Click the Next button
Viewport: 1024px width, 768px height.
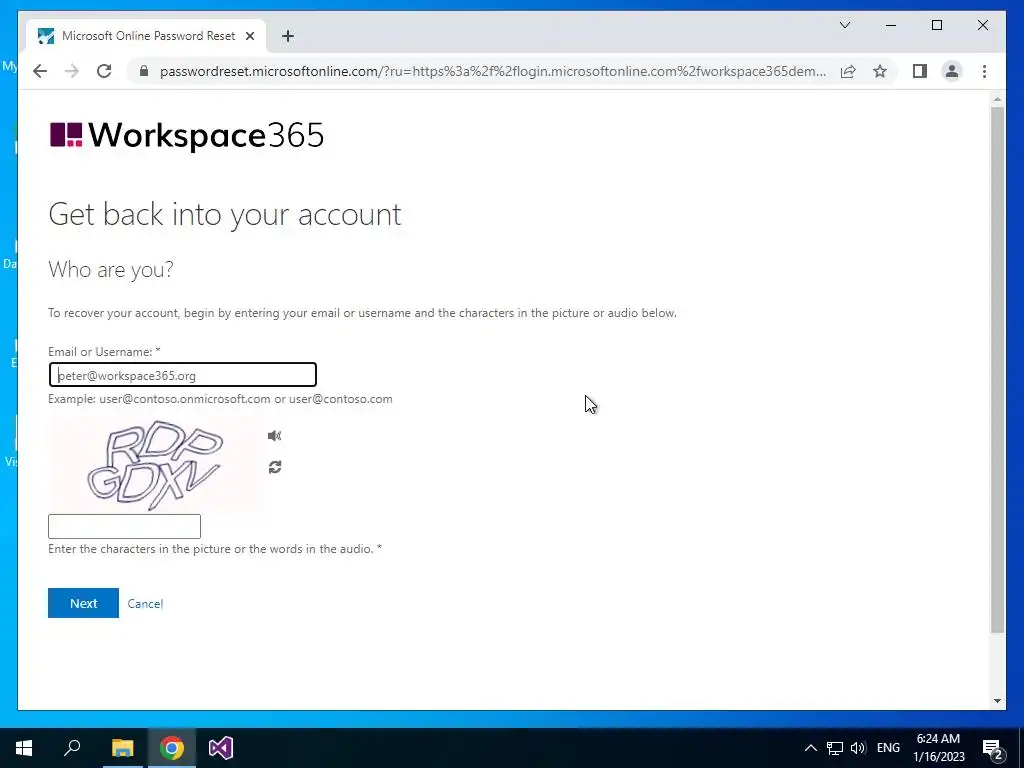point(84,603)
